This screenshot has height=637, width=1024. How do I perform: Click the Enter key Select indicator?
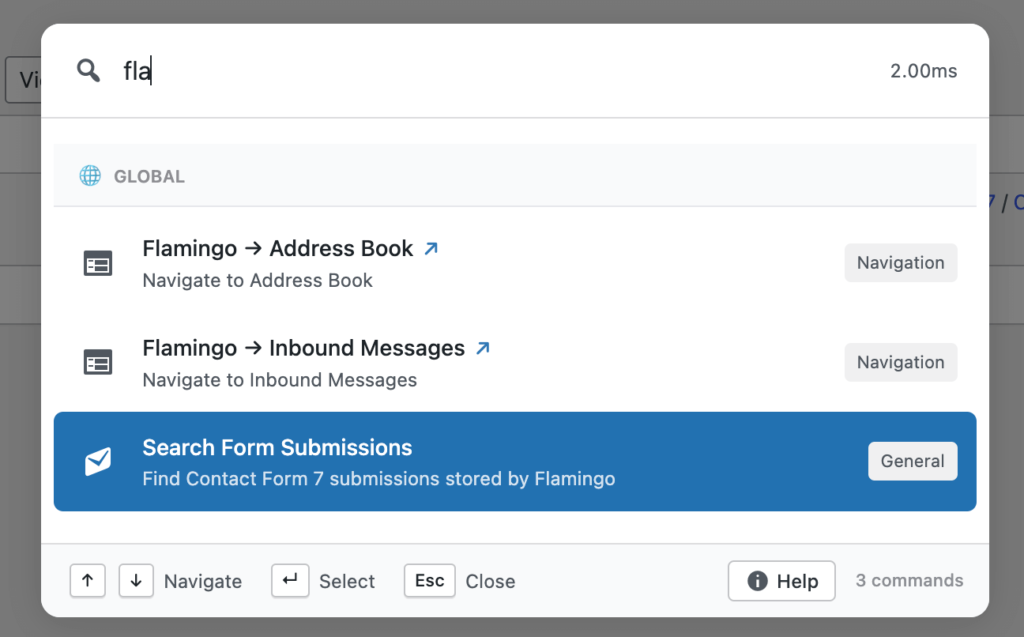tap(290, 581)
